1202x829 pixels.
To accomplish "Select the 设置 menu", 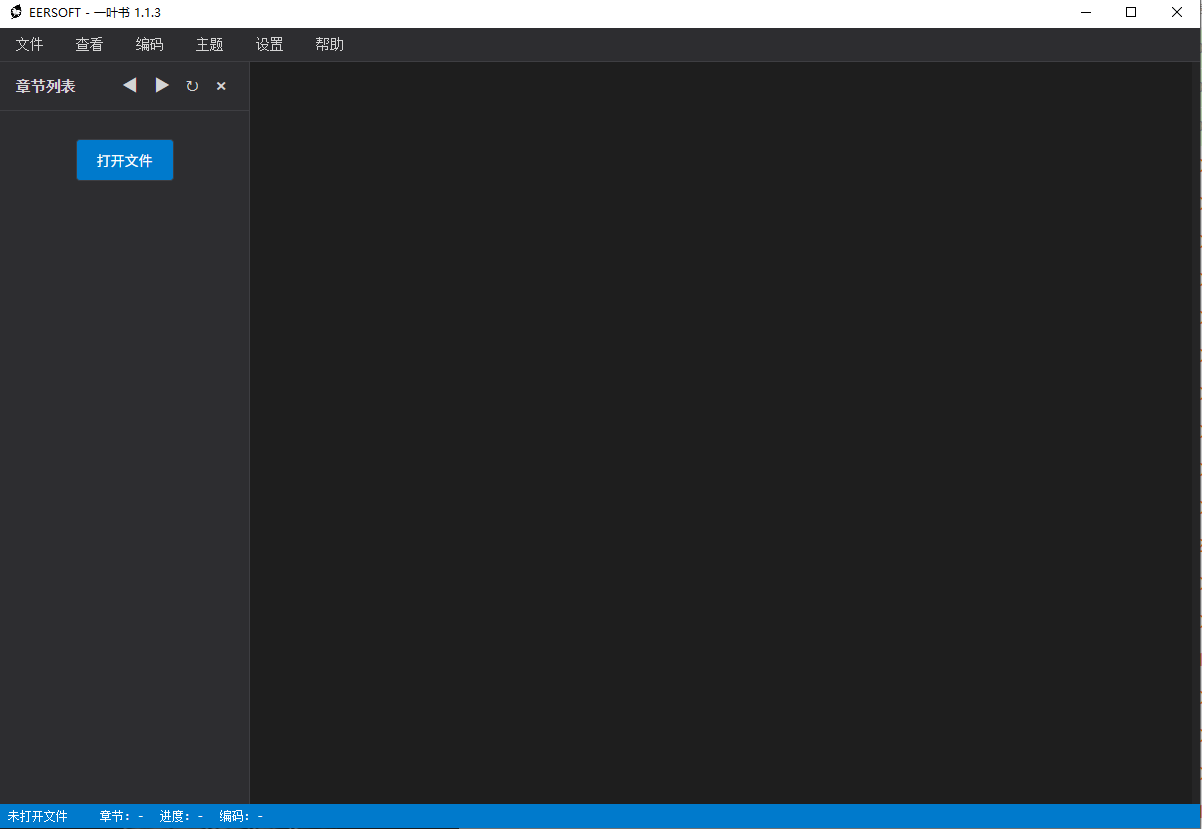I will tap(269, 44).
